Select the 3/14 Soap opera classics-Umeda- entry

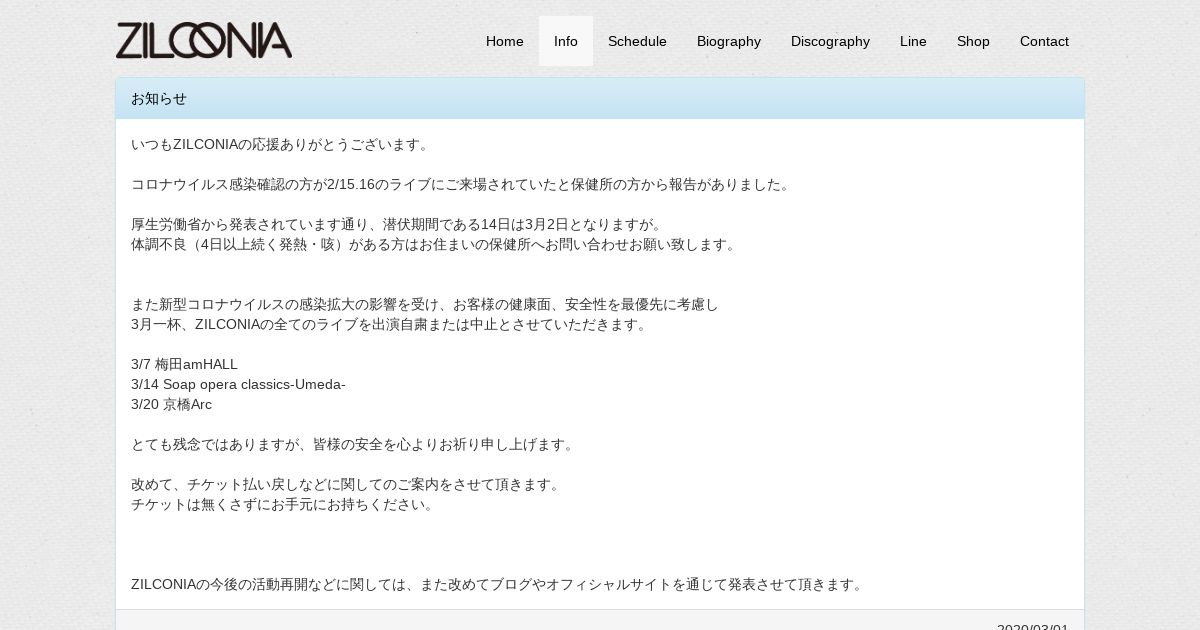pos(238,384)
